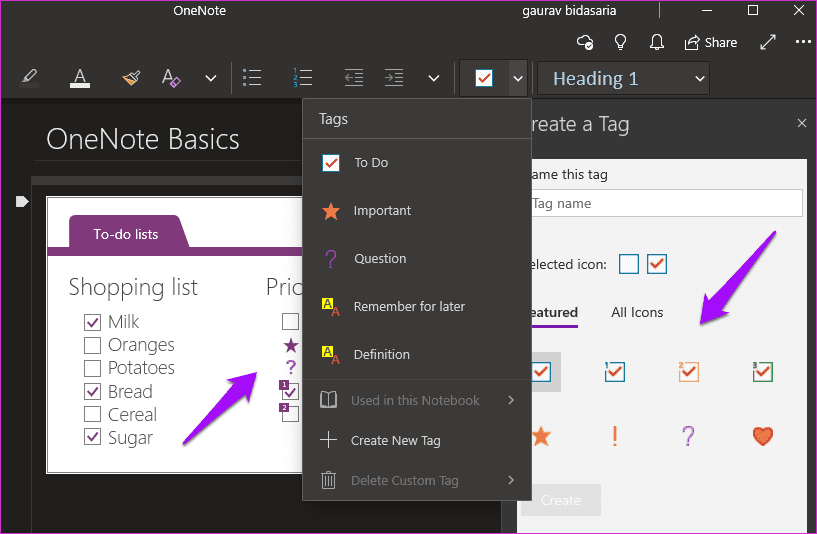817x534 pixels.
Task: Open gaurav bidasaria account name
Action: (x=569, y=10)
